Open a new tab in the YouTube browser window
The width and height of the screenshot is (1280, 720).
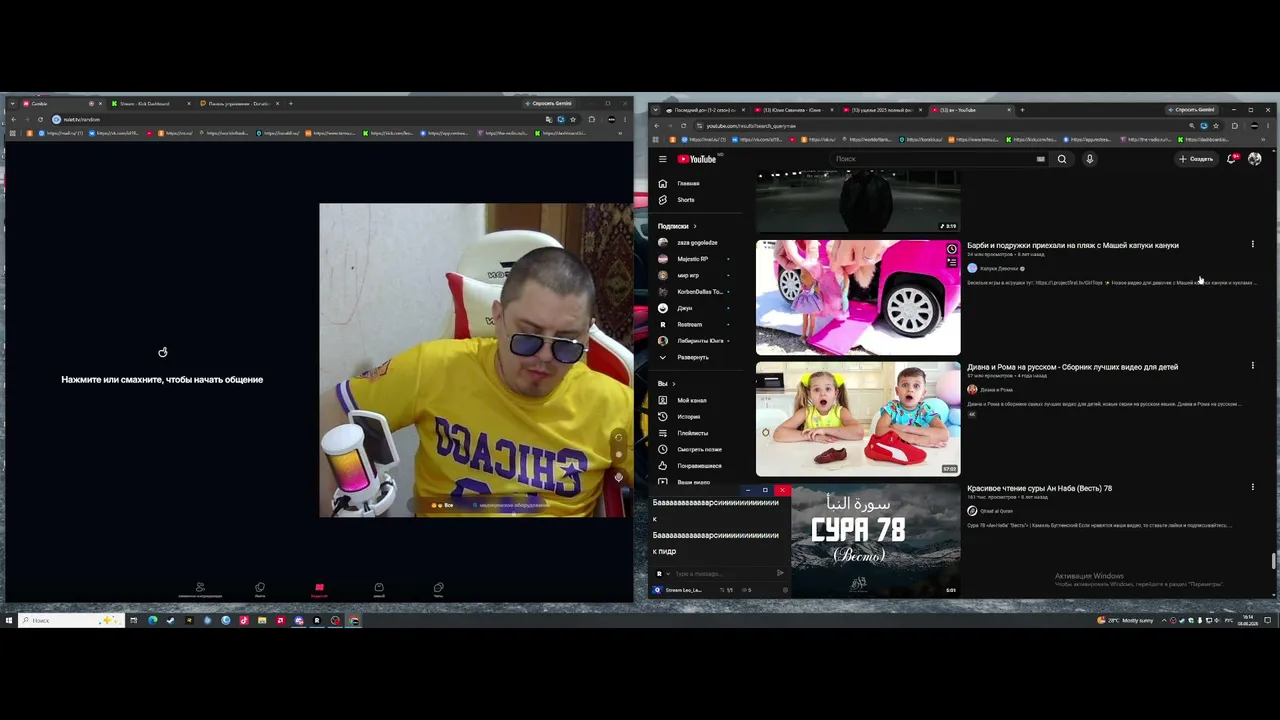pyautogui.click(x=1022, y=110)
